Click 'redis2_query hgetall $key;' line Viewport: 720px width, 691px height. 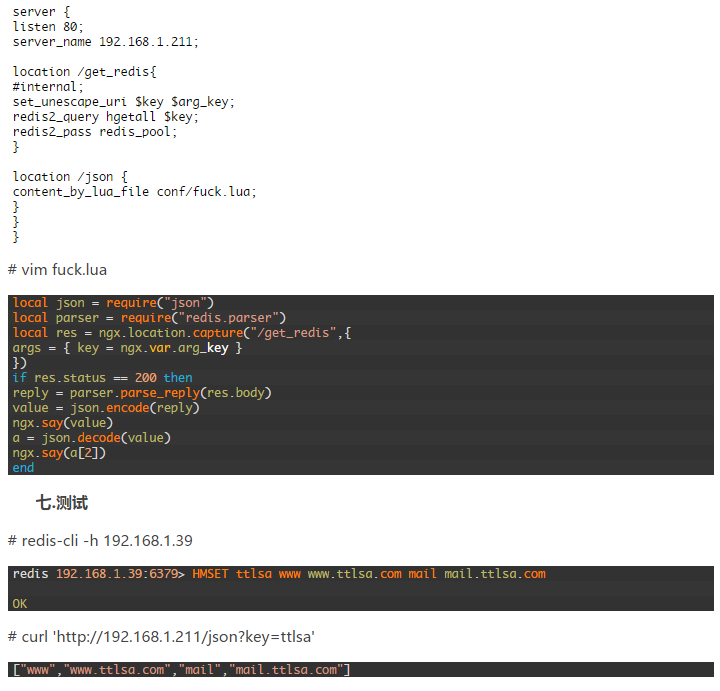coord(106,117)
